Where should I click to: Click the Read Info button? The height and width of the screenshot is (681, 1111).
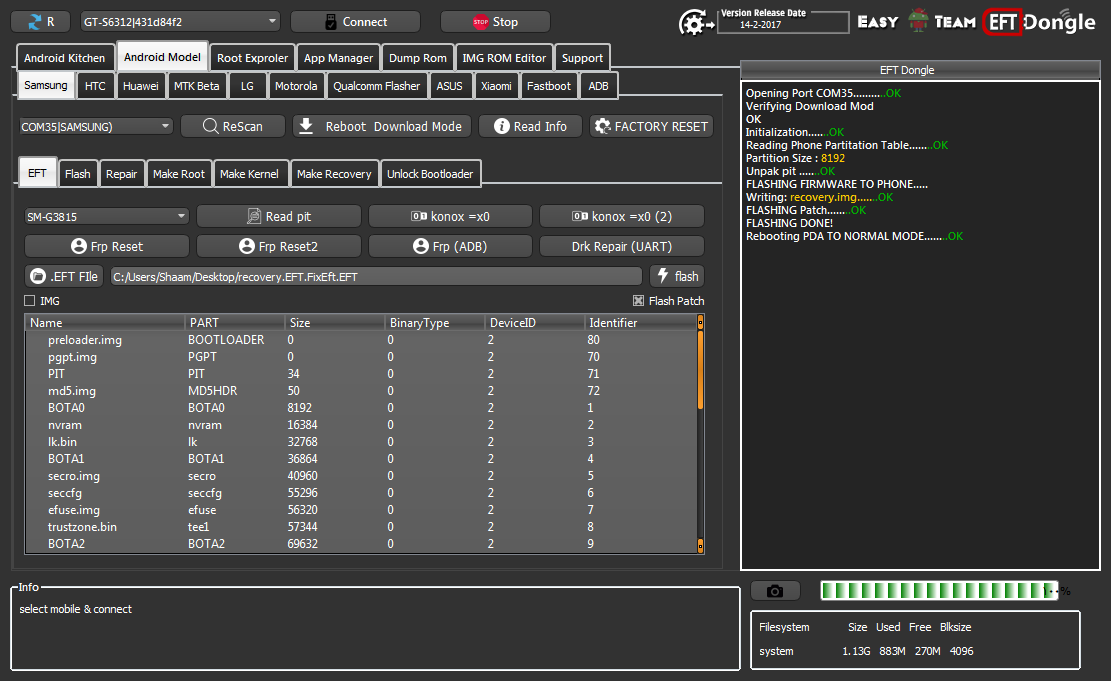[x=531, y=126]
